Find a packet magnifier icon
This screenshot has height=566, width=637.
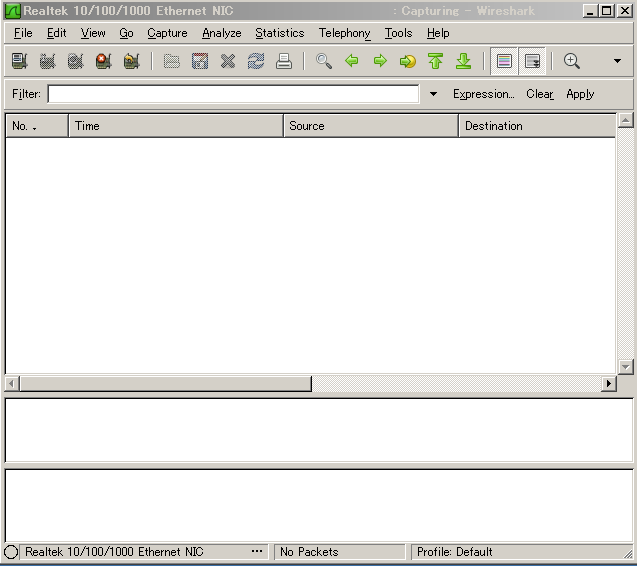click(x=324, y=61)
